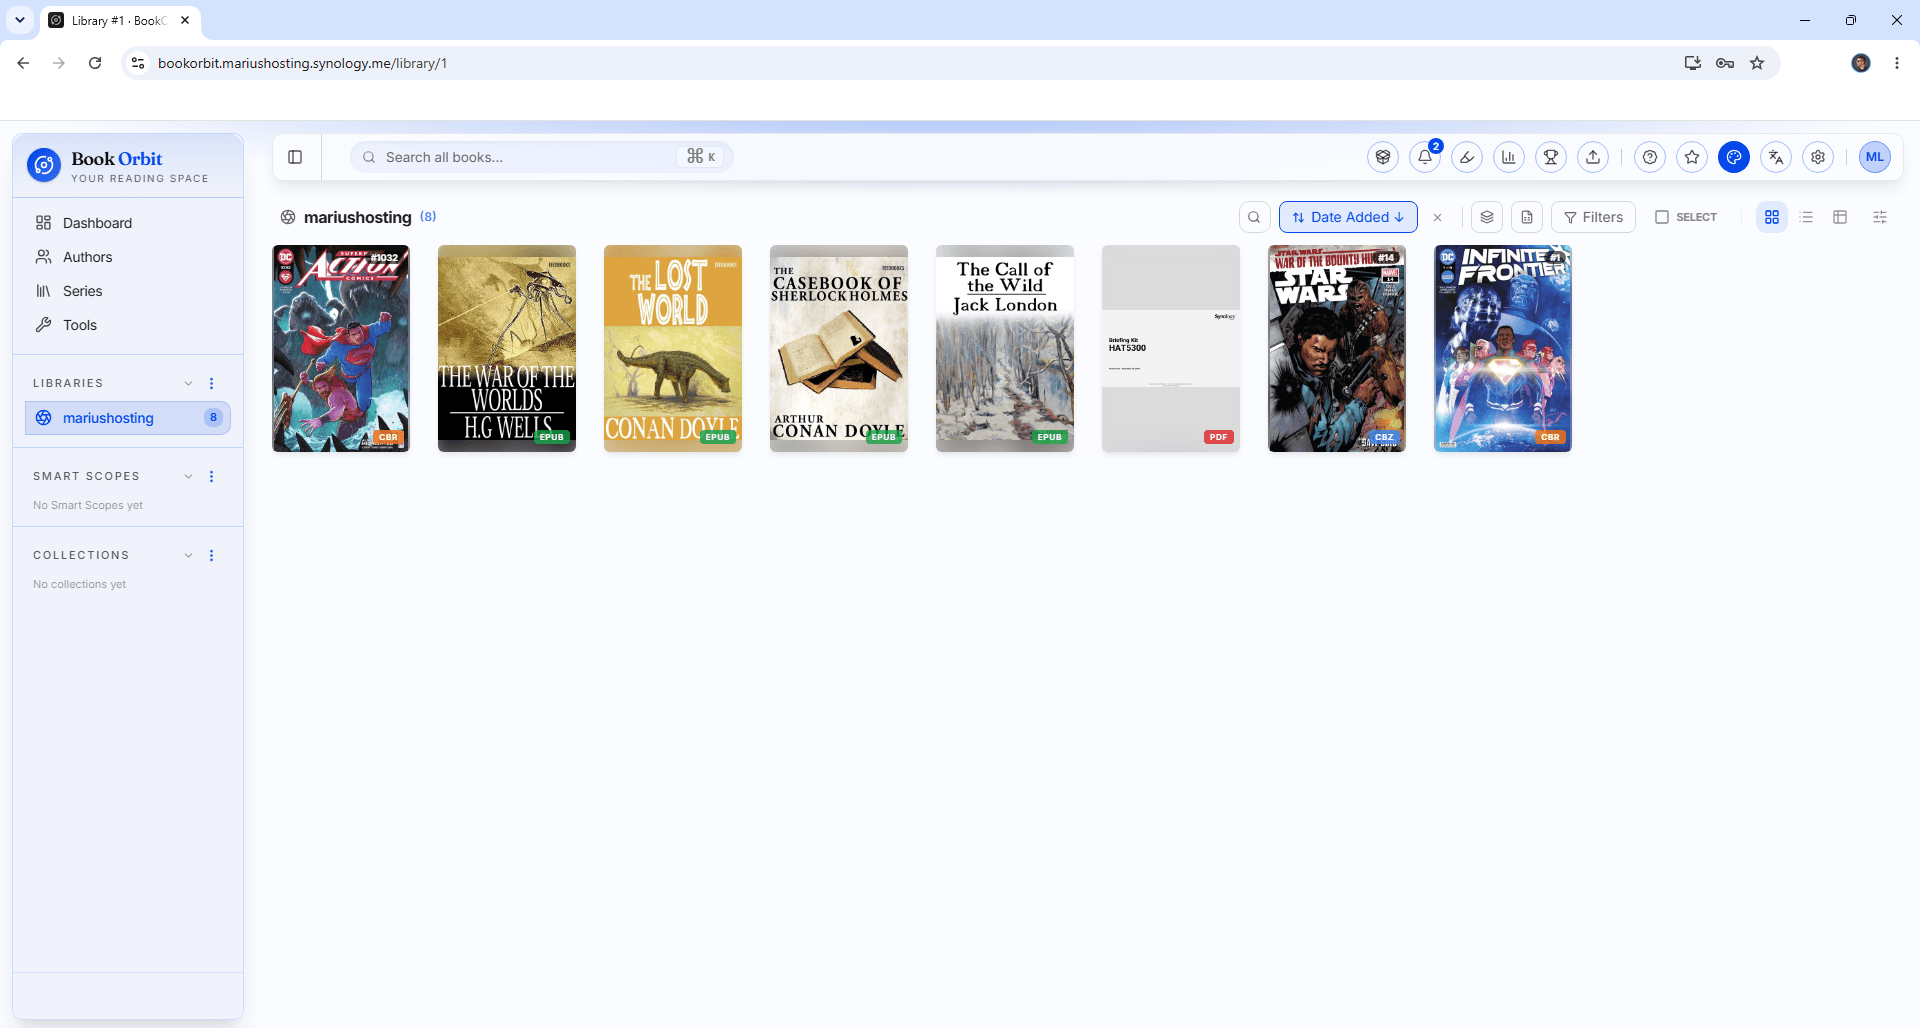Collapse the Libraries section chevron
The width and height of the screenshot is (1920, 1028).
tap(188, 383)
